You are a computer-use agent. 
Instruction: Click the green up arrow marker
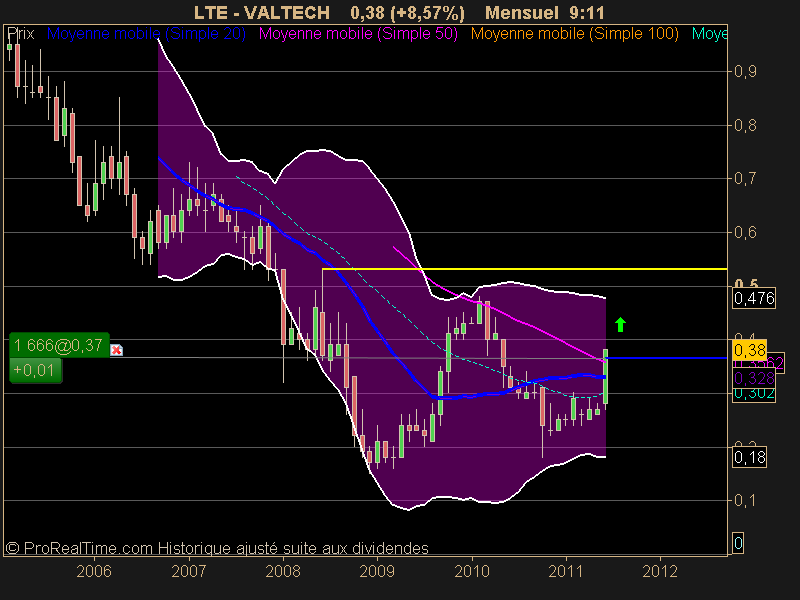pyautogui.click(x=620, y=324)
